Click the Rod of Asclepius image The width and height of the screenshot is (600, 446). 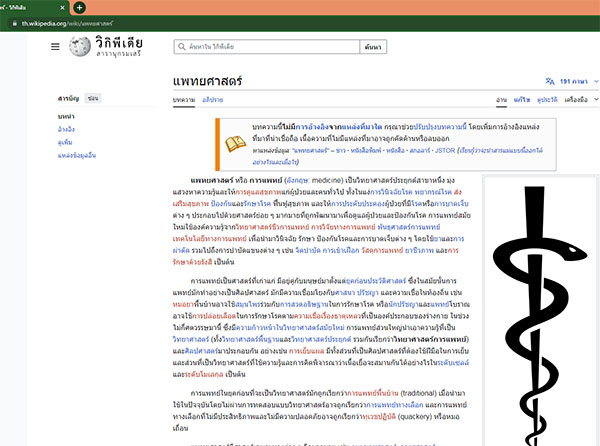(x=541, y=314)
